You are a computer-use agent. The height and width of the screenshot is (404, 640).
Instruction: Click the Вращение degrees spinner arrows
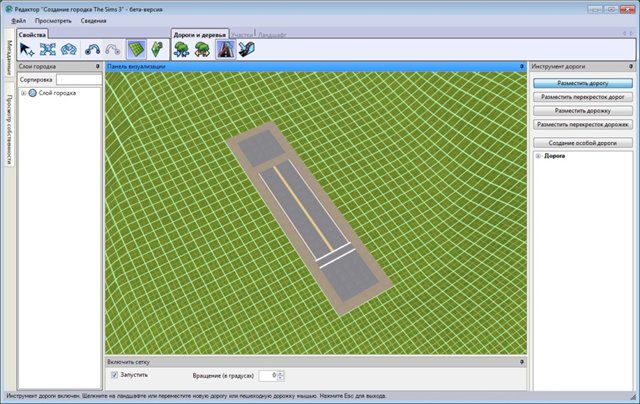tap(280, 375)
